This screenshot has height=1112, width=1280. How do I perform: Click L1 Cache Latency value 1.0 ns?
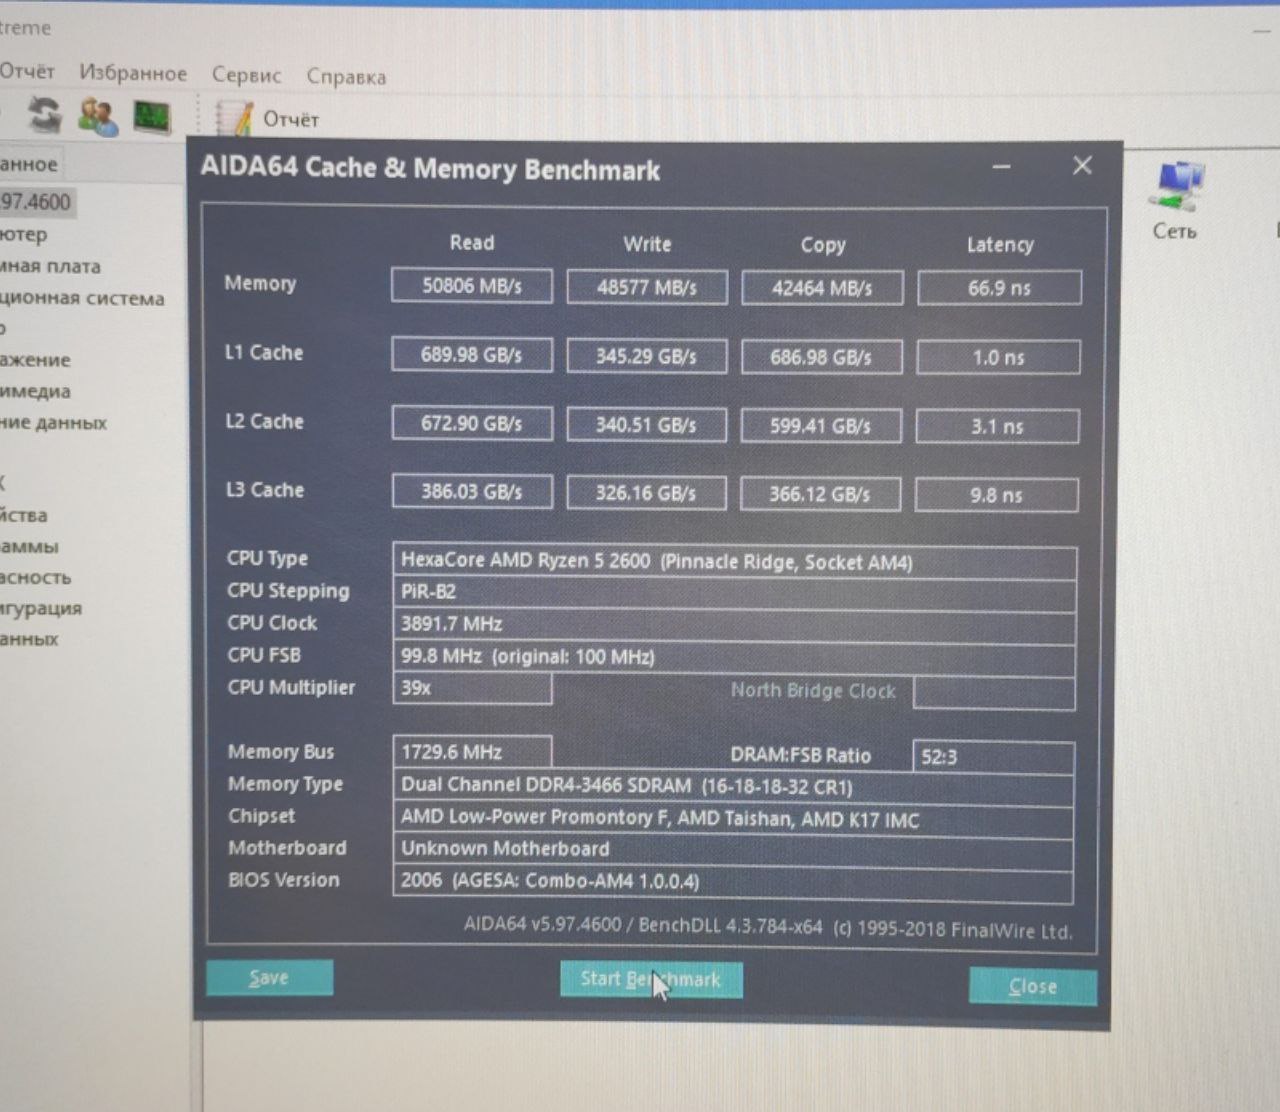pos(998,358)
